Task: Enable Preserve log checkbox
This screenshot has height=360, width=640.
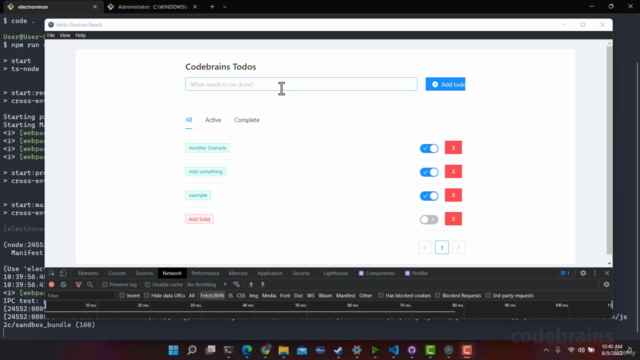Action: coord(105,284)
